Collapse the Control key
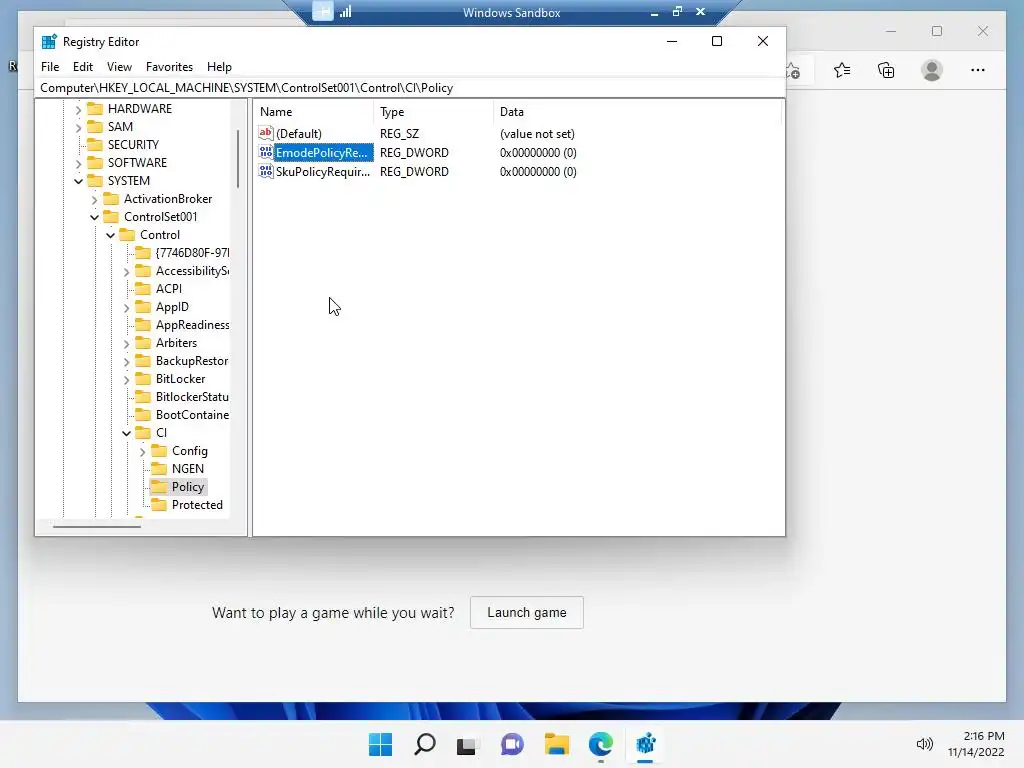The image size is (1024, 768). [x=110, y=235]
